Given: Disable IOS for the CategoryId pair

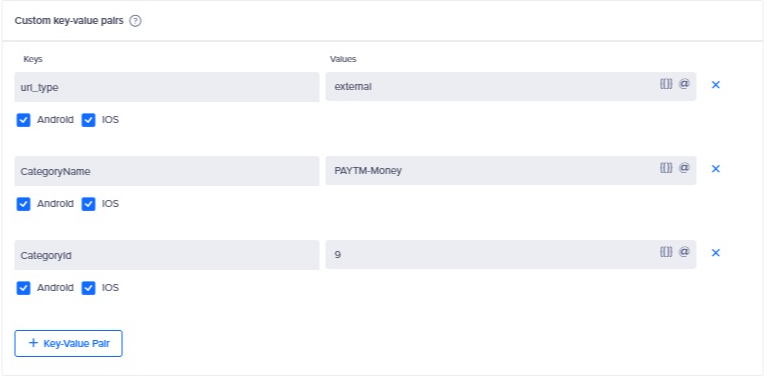Looking at the screenshot, I should pos(88,288).
